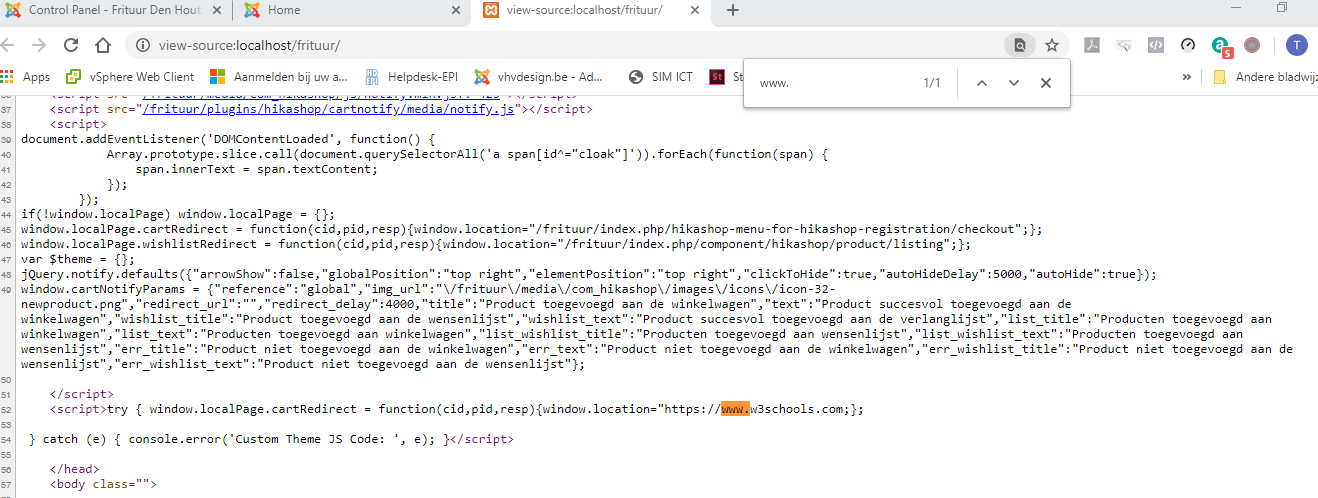
Task: Open the green extension with the 5 badge
Action: click(x=1221, y=46)
